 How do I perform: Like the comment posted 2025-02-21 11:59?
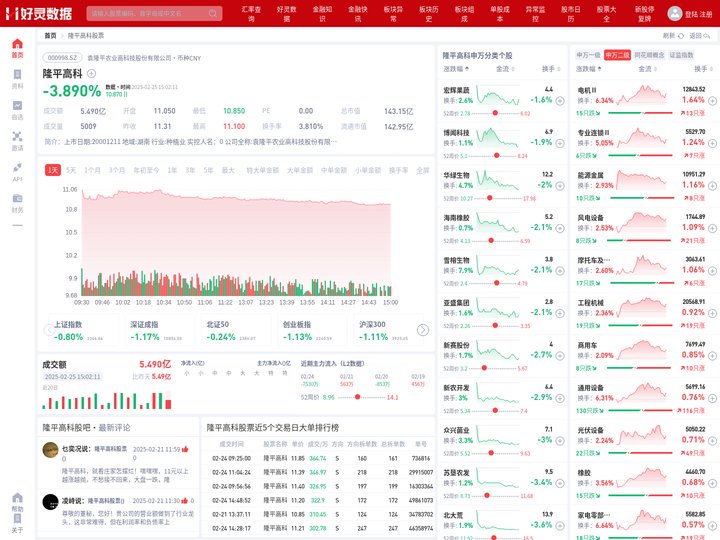point(185,449)
